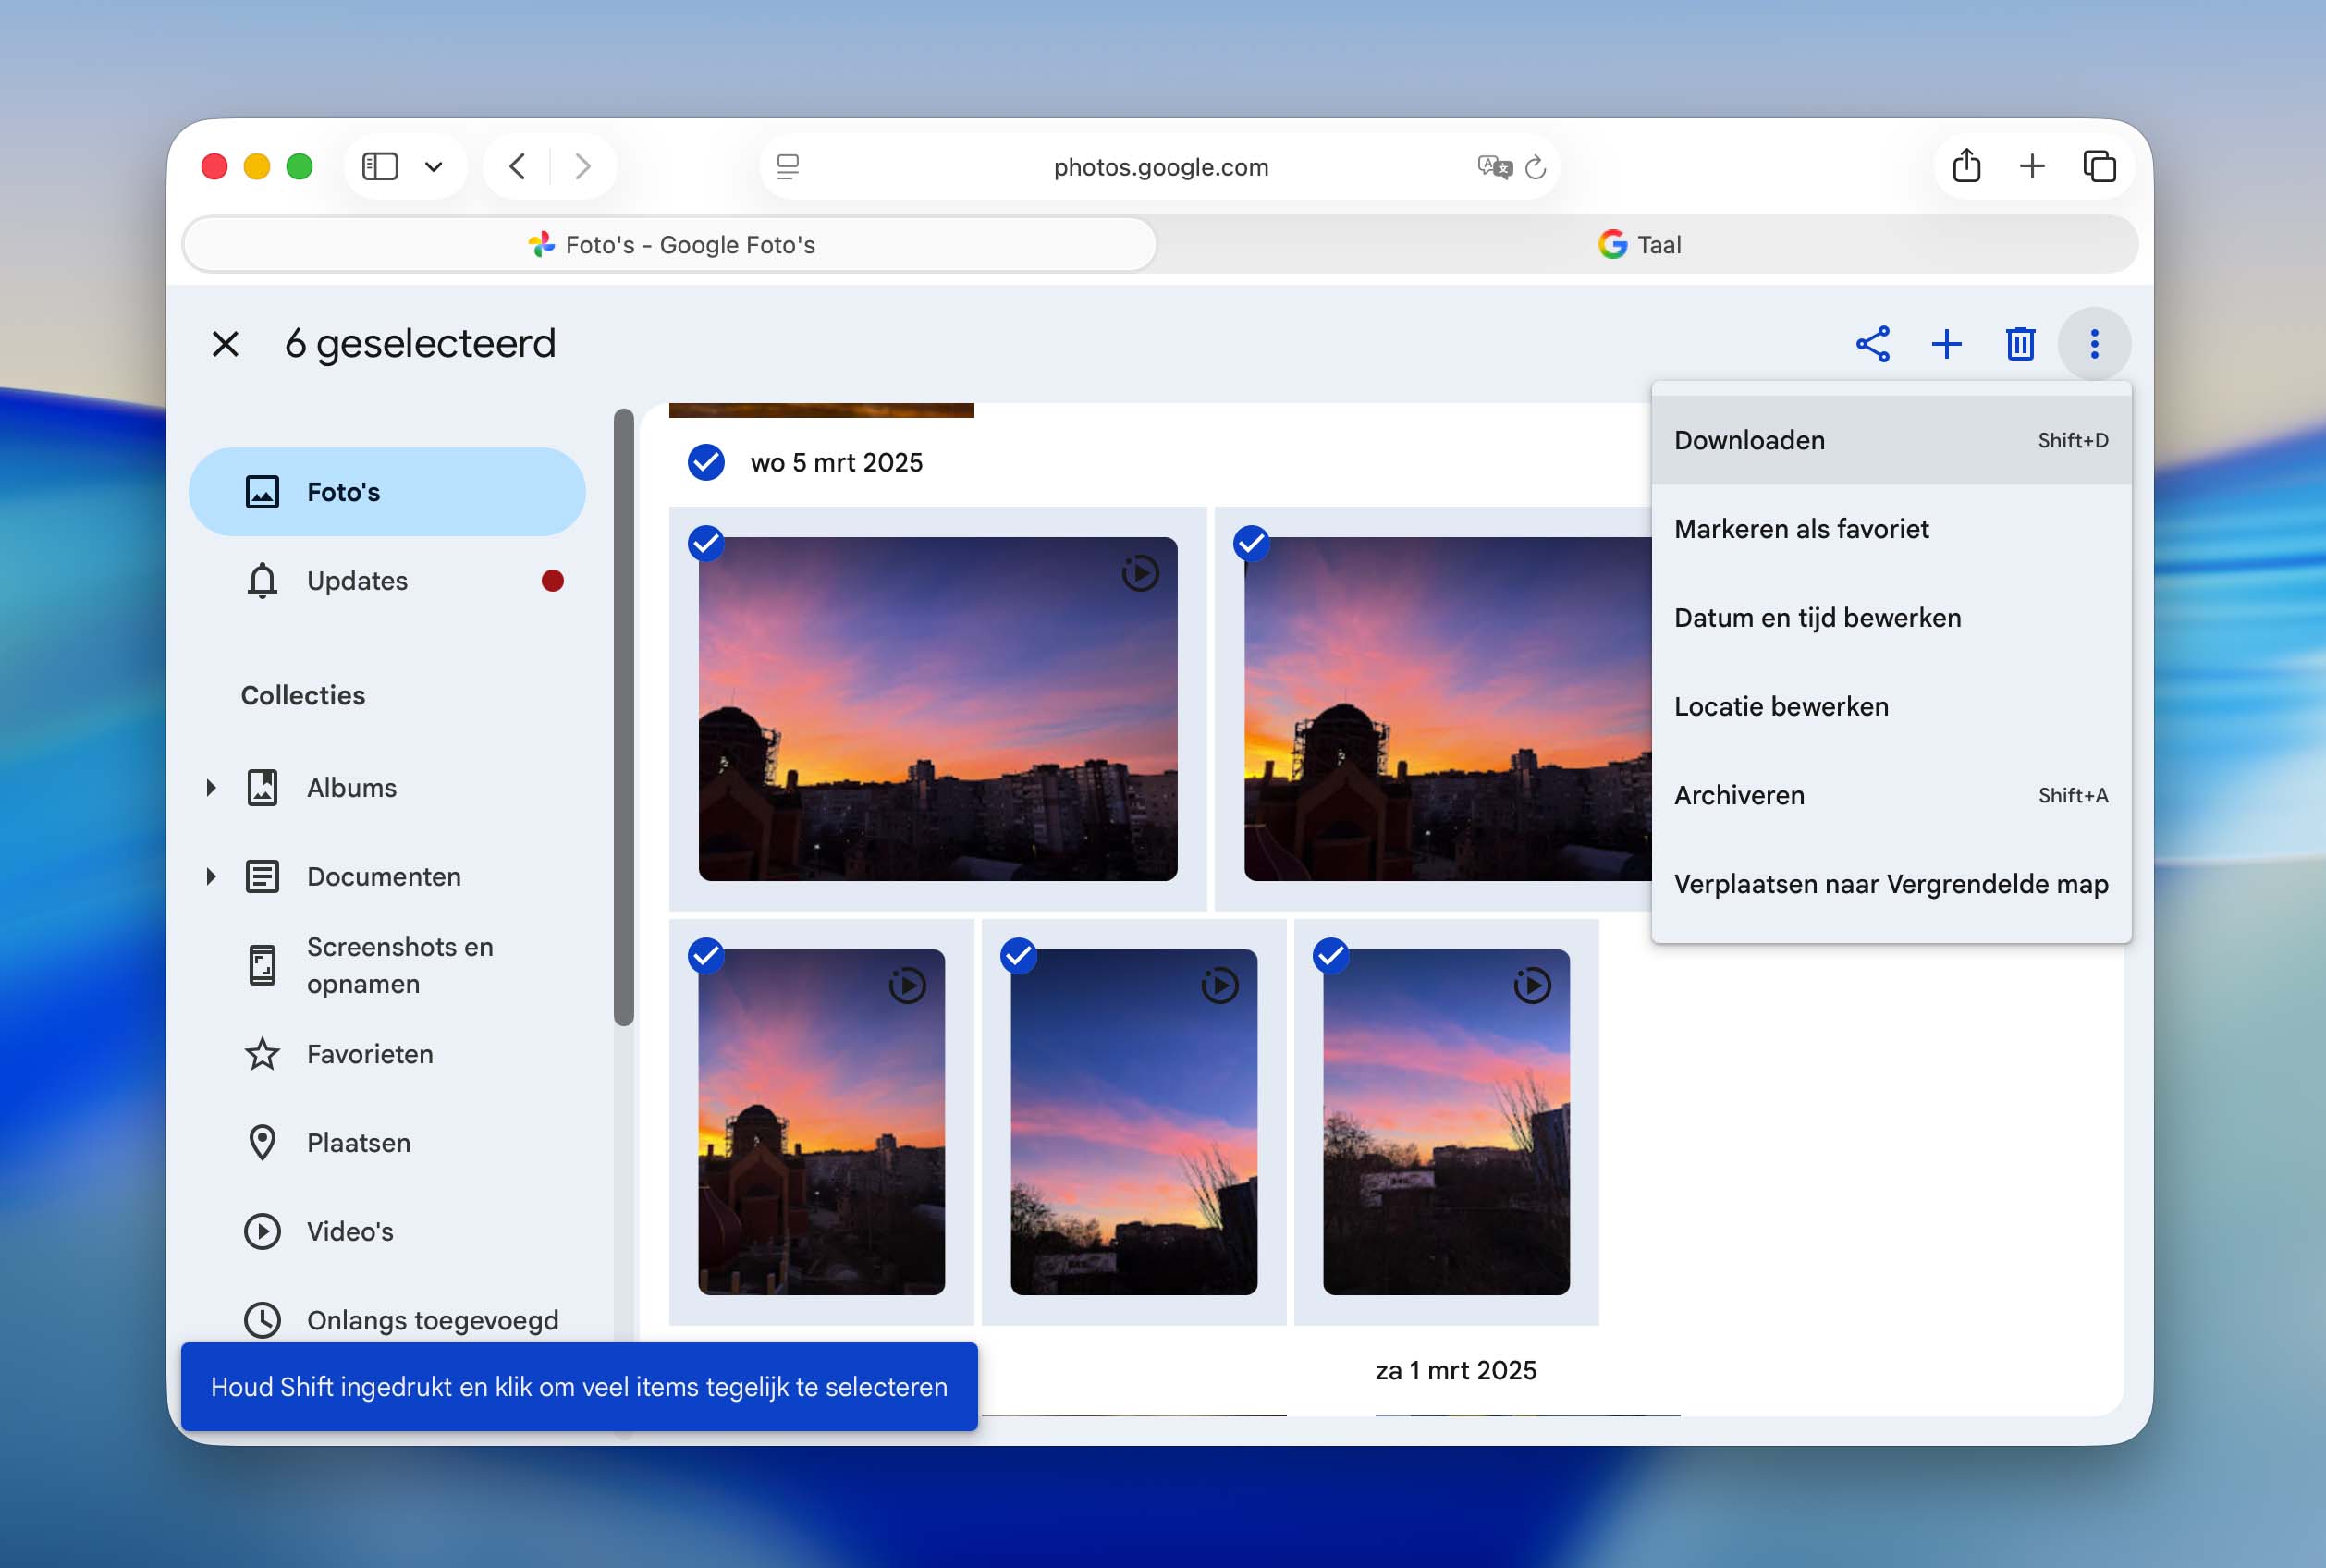Click the 6 geselecteerd heading
2326x1568 pixels.
pyautogui.click(x=420, y=344)
